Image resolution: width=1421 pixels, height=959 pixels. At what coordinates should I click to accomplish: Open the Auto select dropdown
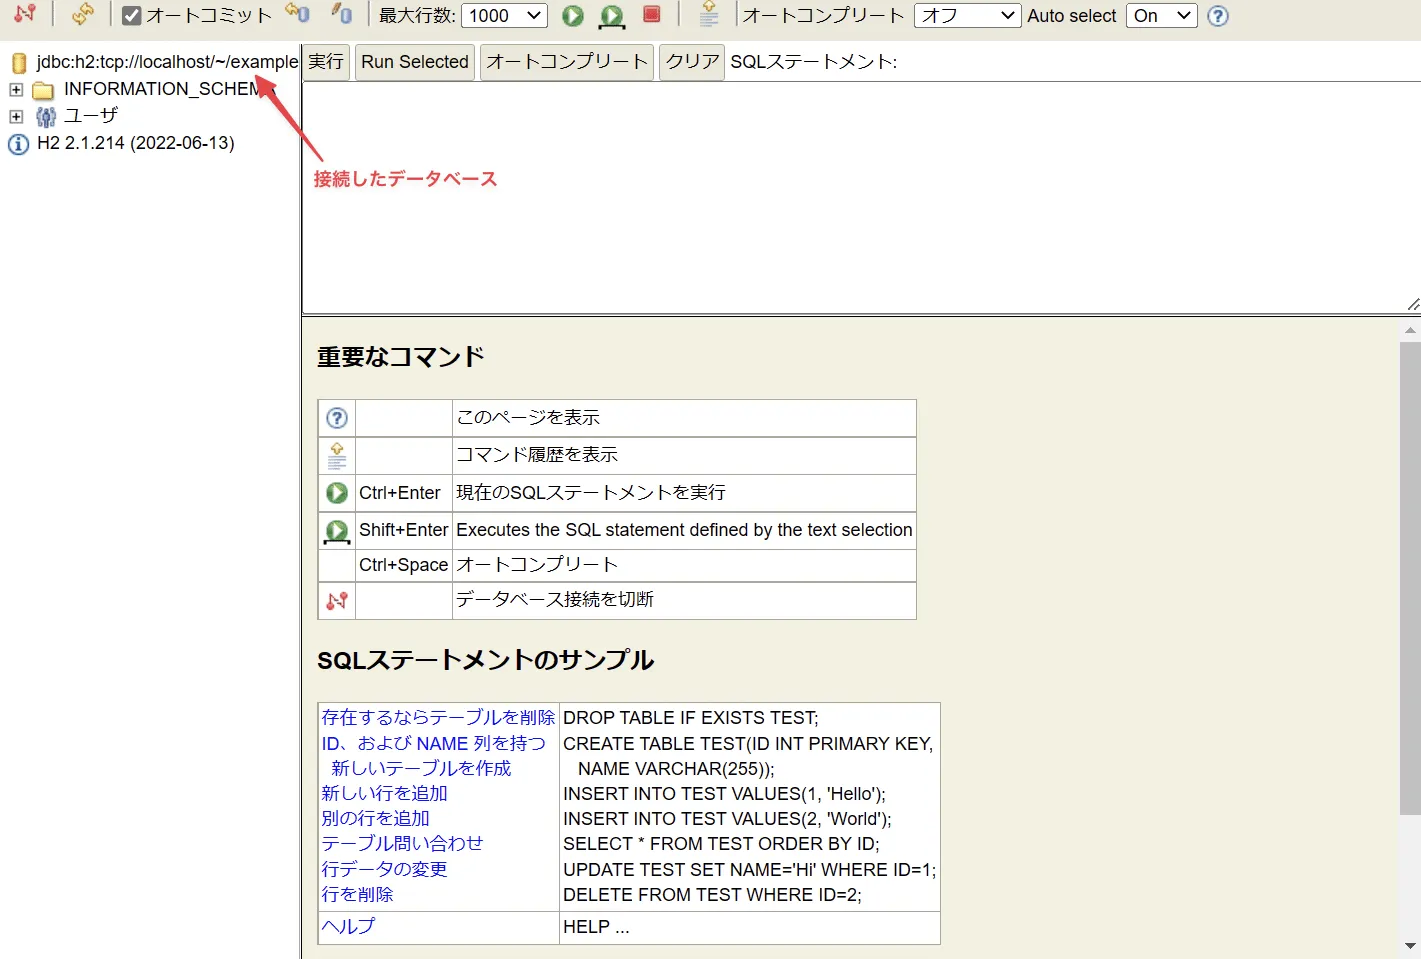1161,15
